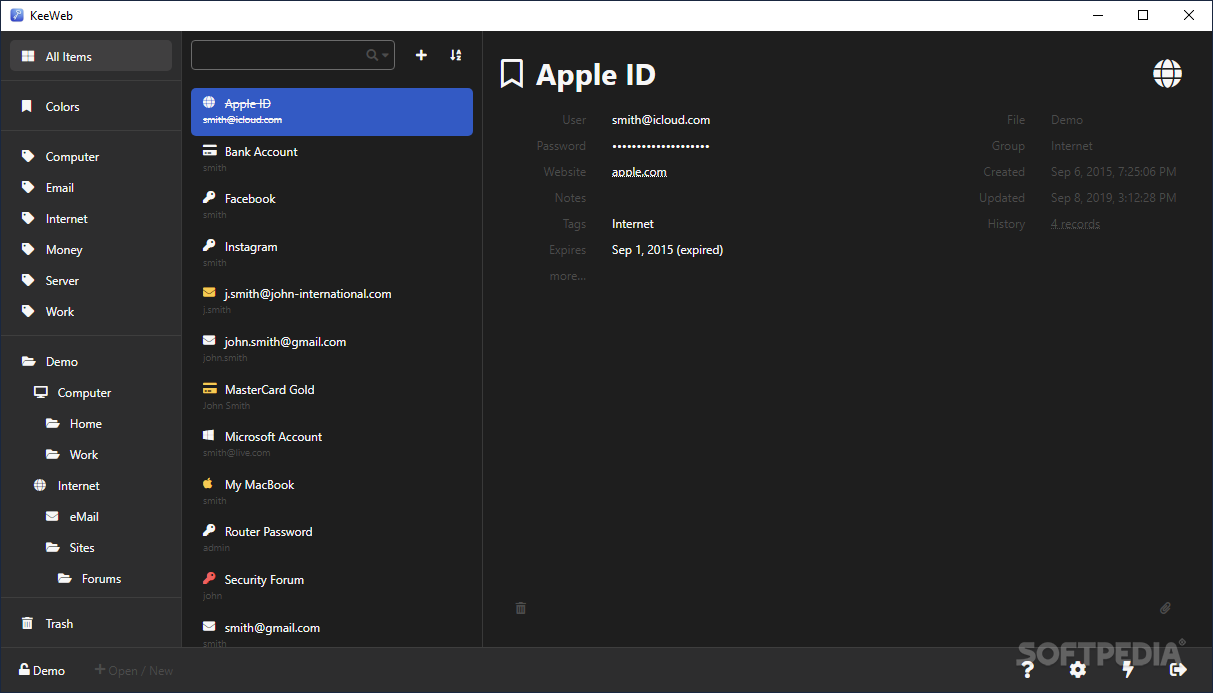Open the search options dropdown arrow
This screenshot has height=693, width=1213.
click(385, 56)
